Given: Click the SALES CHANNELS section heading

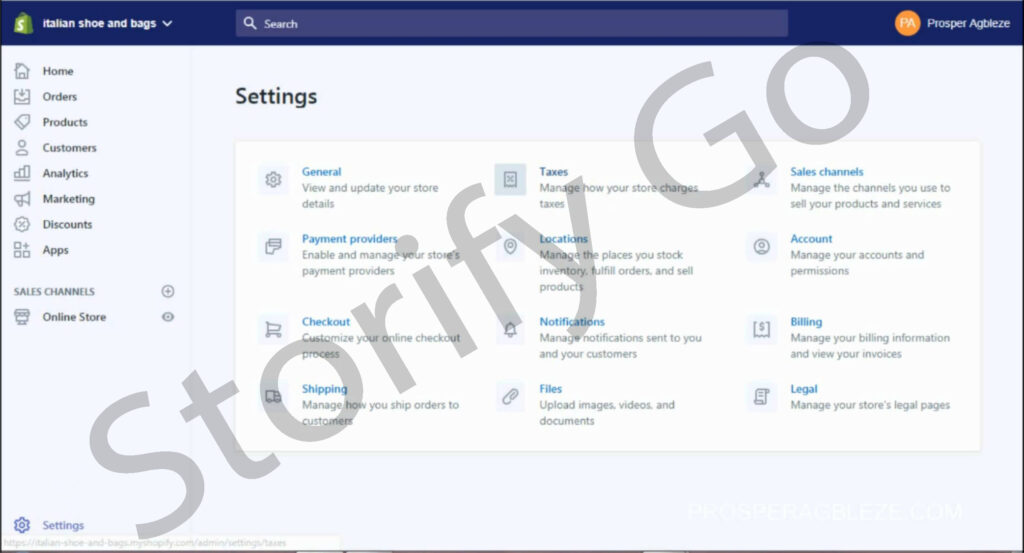Looking at the screenshot, I should coord(54,291).
